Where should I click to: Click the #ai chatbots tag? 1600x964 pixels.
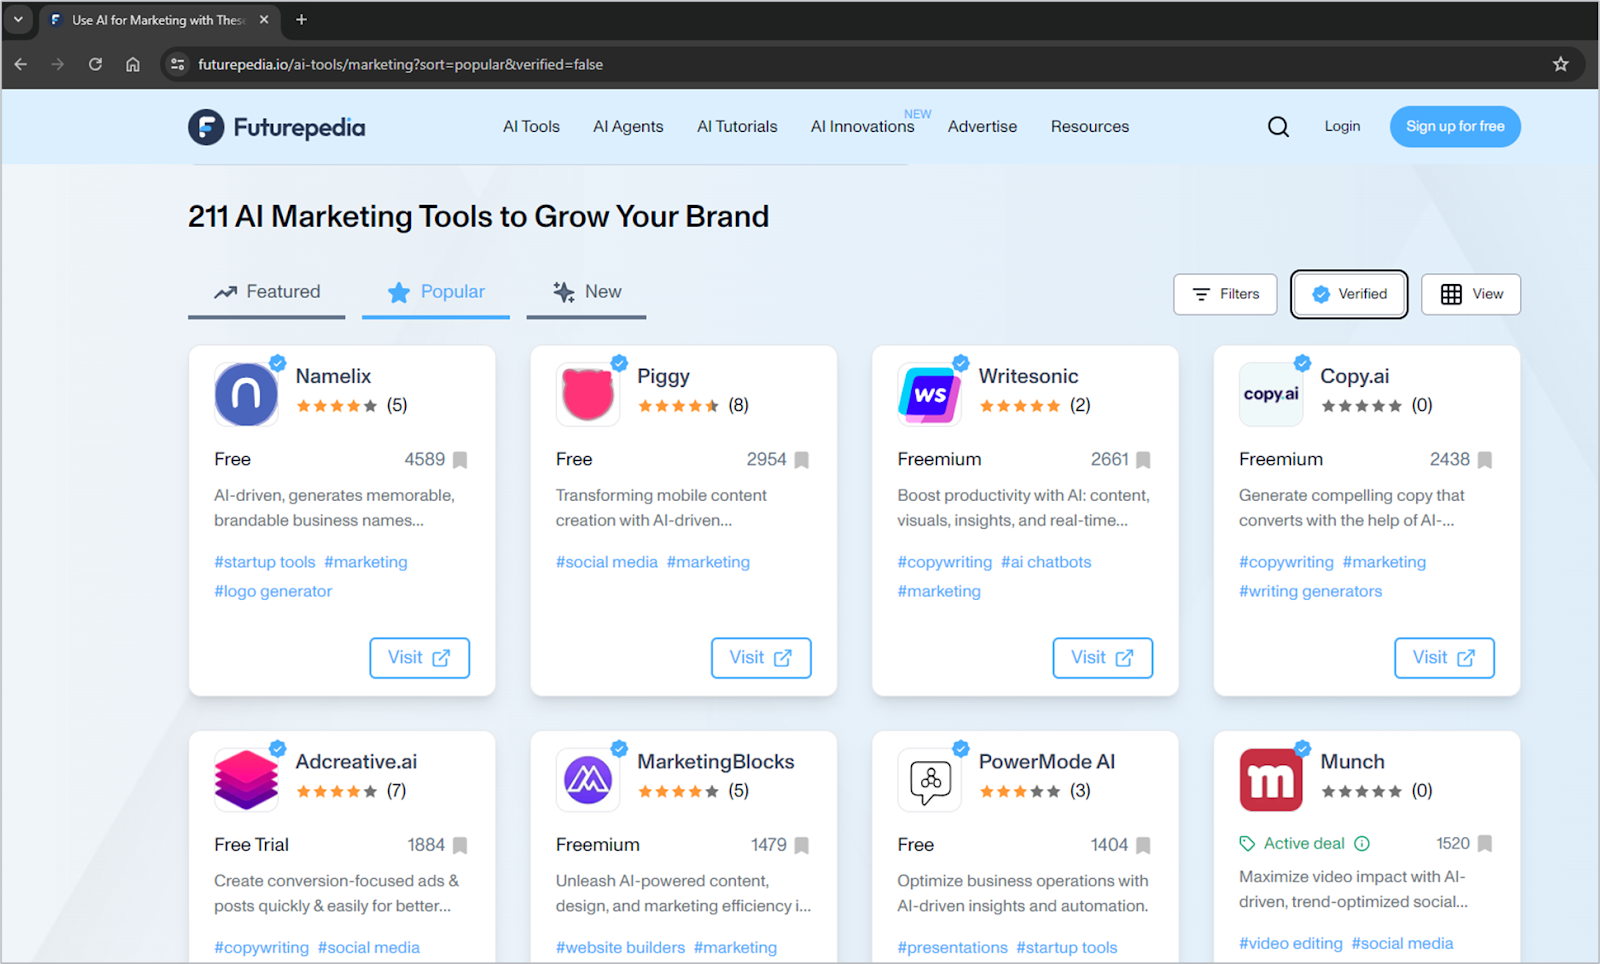coord(1046,562)
